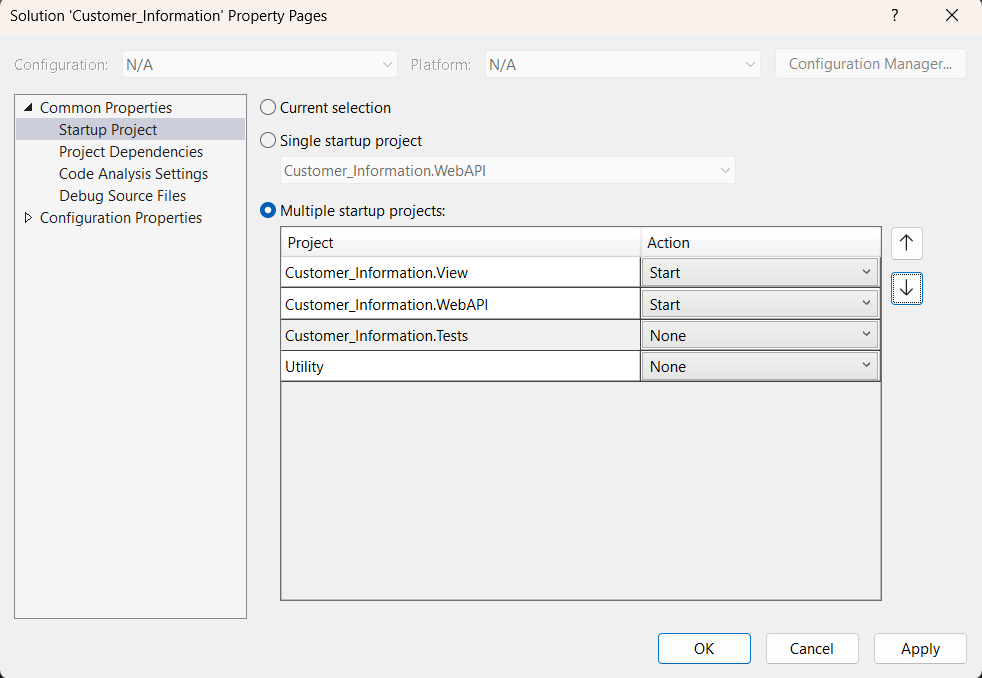
Task: Move the selected project up with the arrow
Action: pyautogui.click(x=906, y=243)
